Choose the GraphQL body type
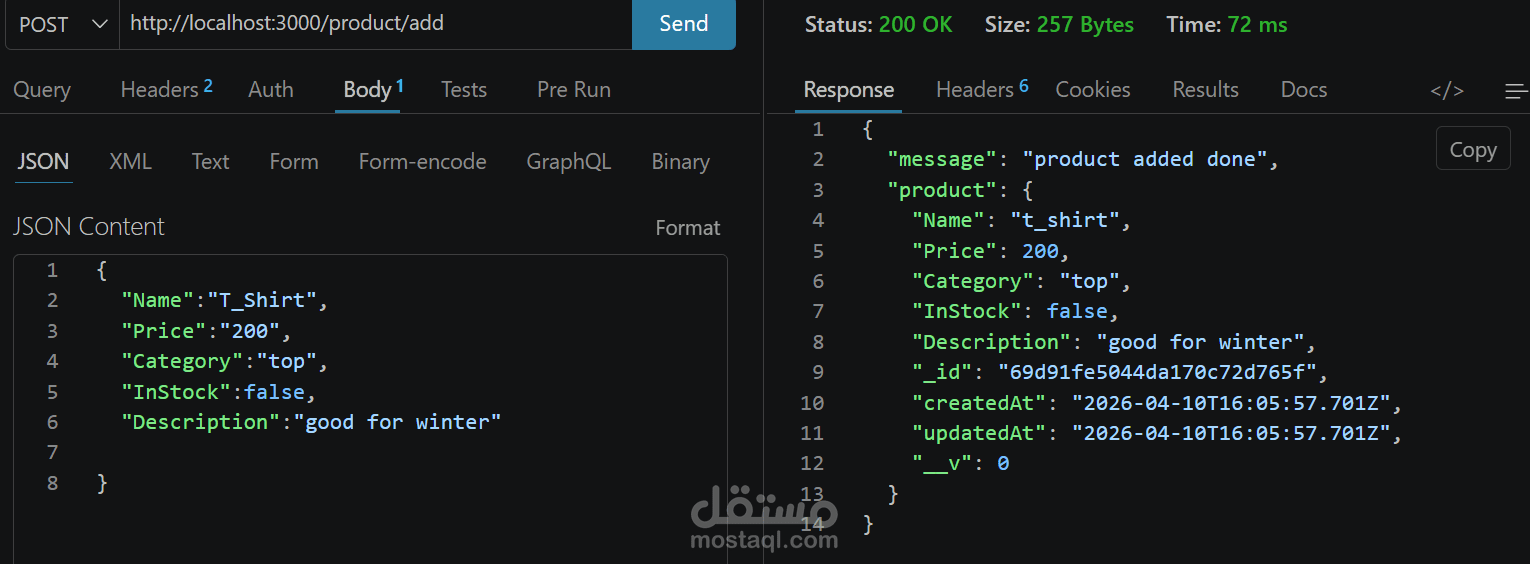Viewport: 1530px width, 564px height. click(569, 162)
